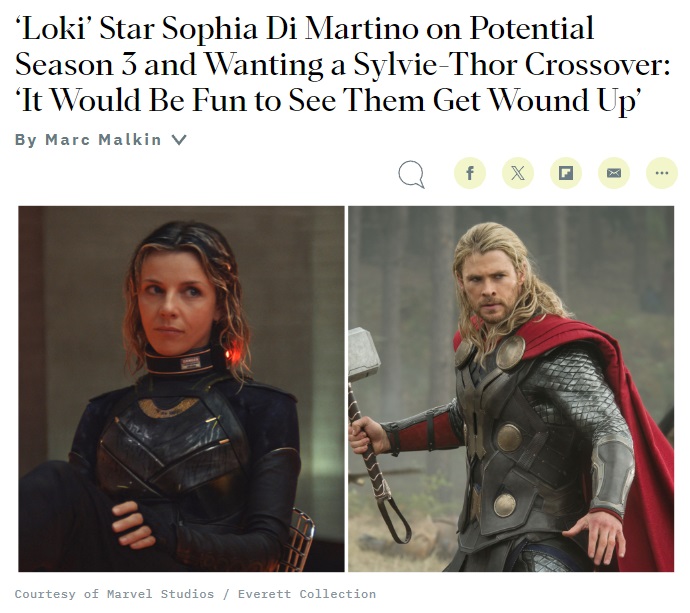This screenshot has width=690, height=613.
Task: Click the word 'By' in byline
Action: tap(26, 140)
